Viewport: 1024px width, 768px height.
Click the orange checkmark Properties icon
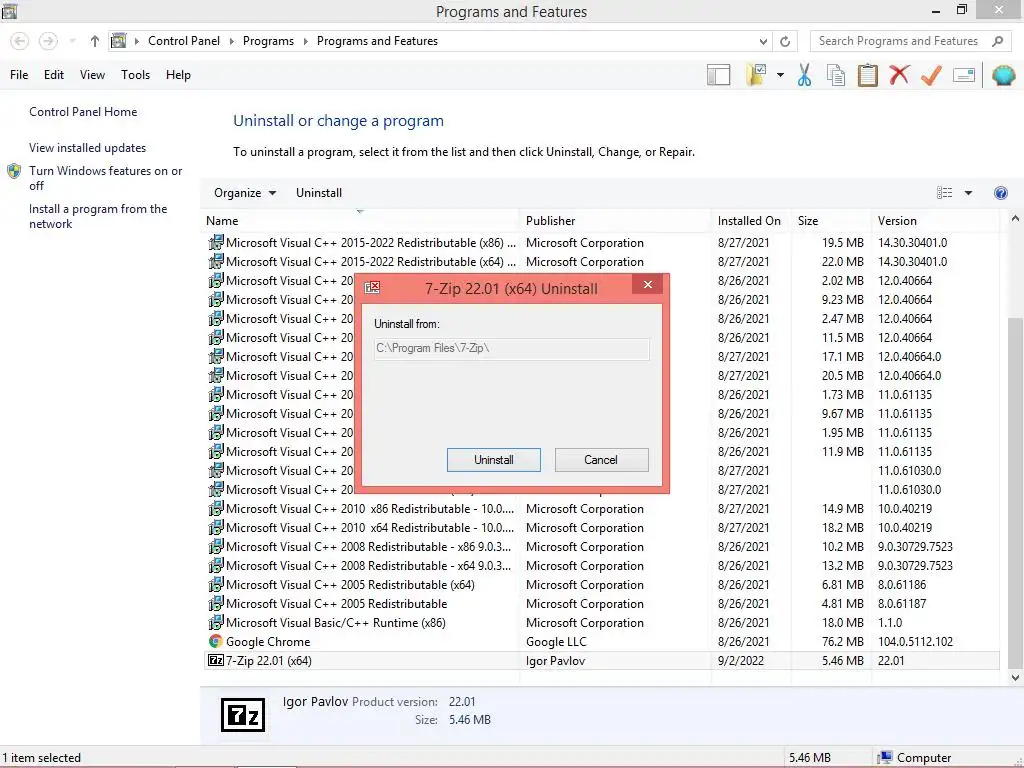(931, 74)
